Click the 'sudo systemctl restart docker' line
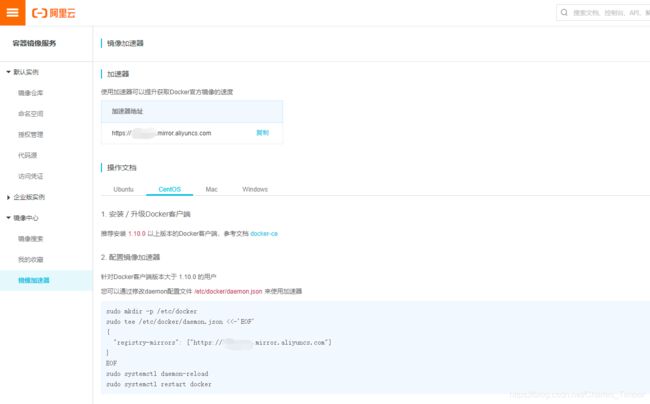This screenshot has height=404, width=650. click(159, 384)
